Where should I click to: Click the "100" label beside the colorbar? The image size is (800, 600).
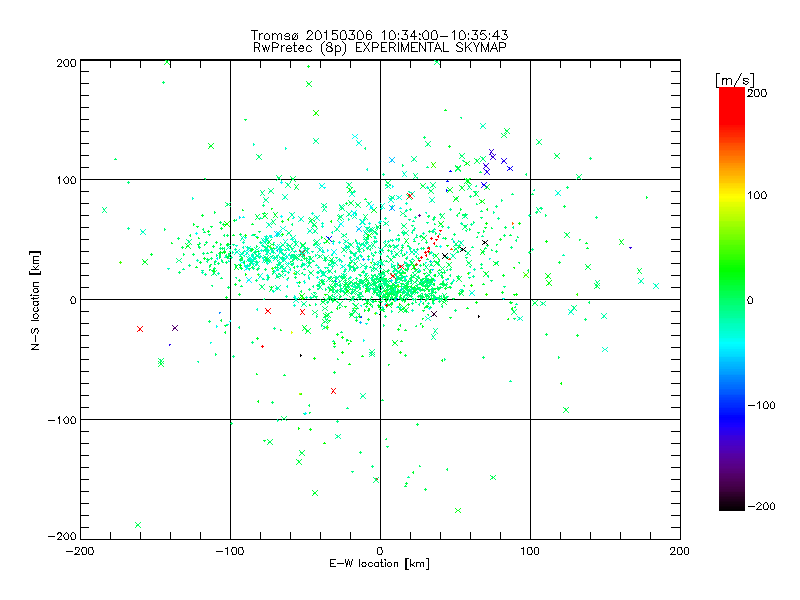(757, 195)
